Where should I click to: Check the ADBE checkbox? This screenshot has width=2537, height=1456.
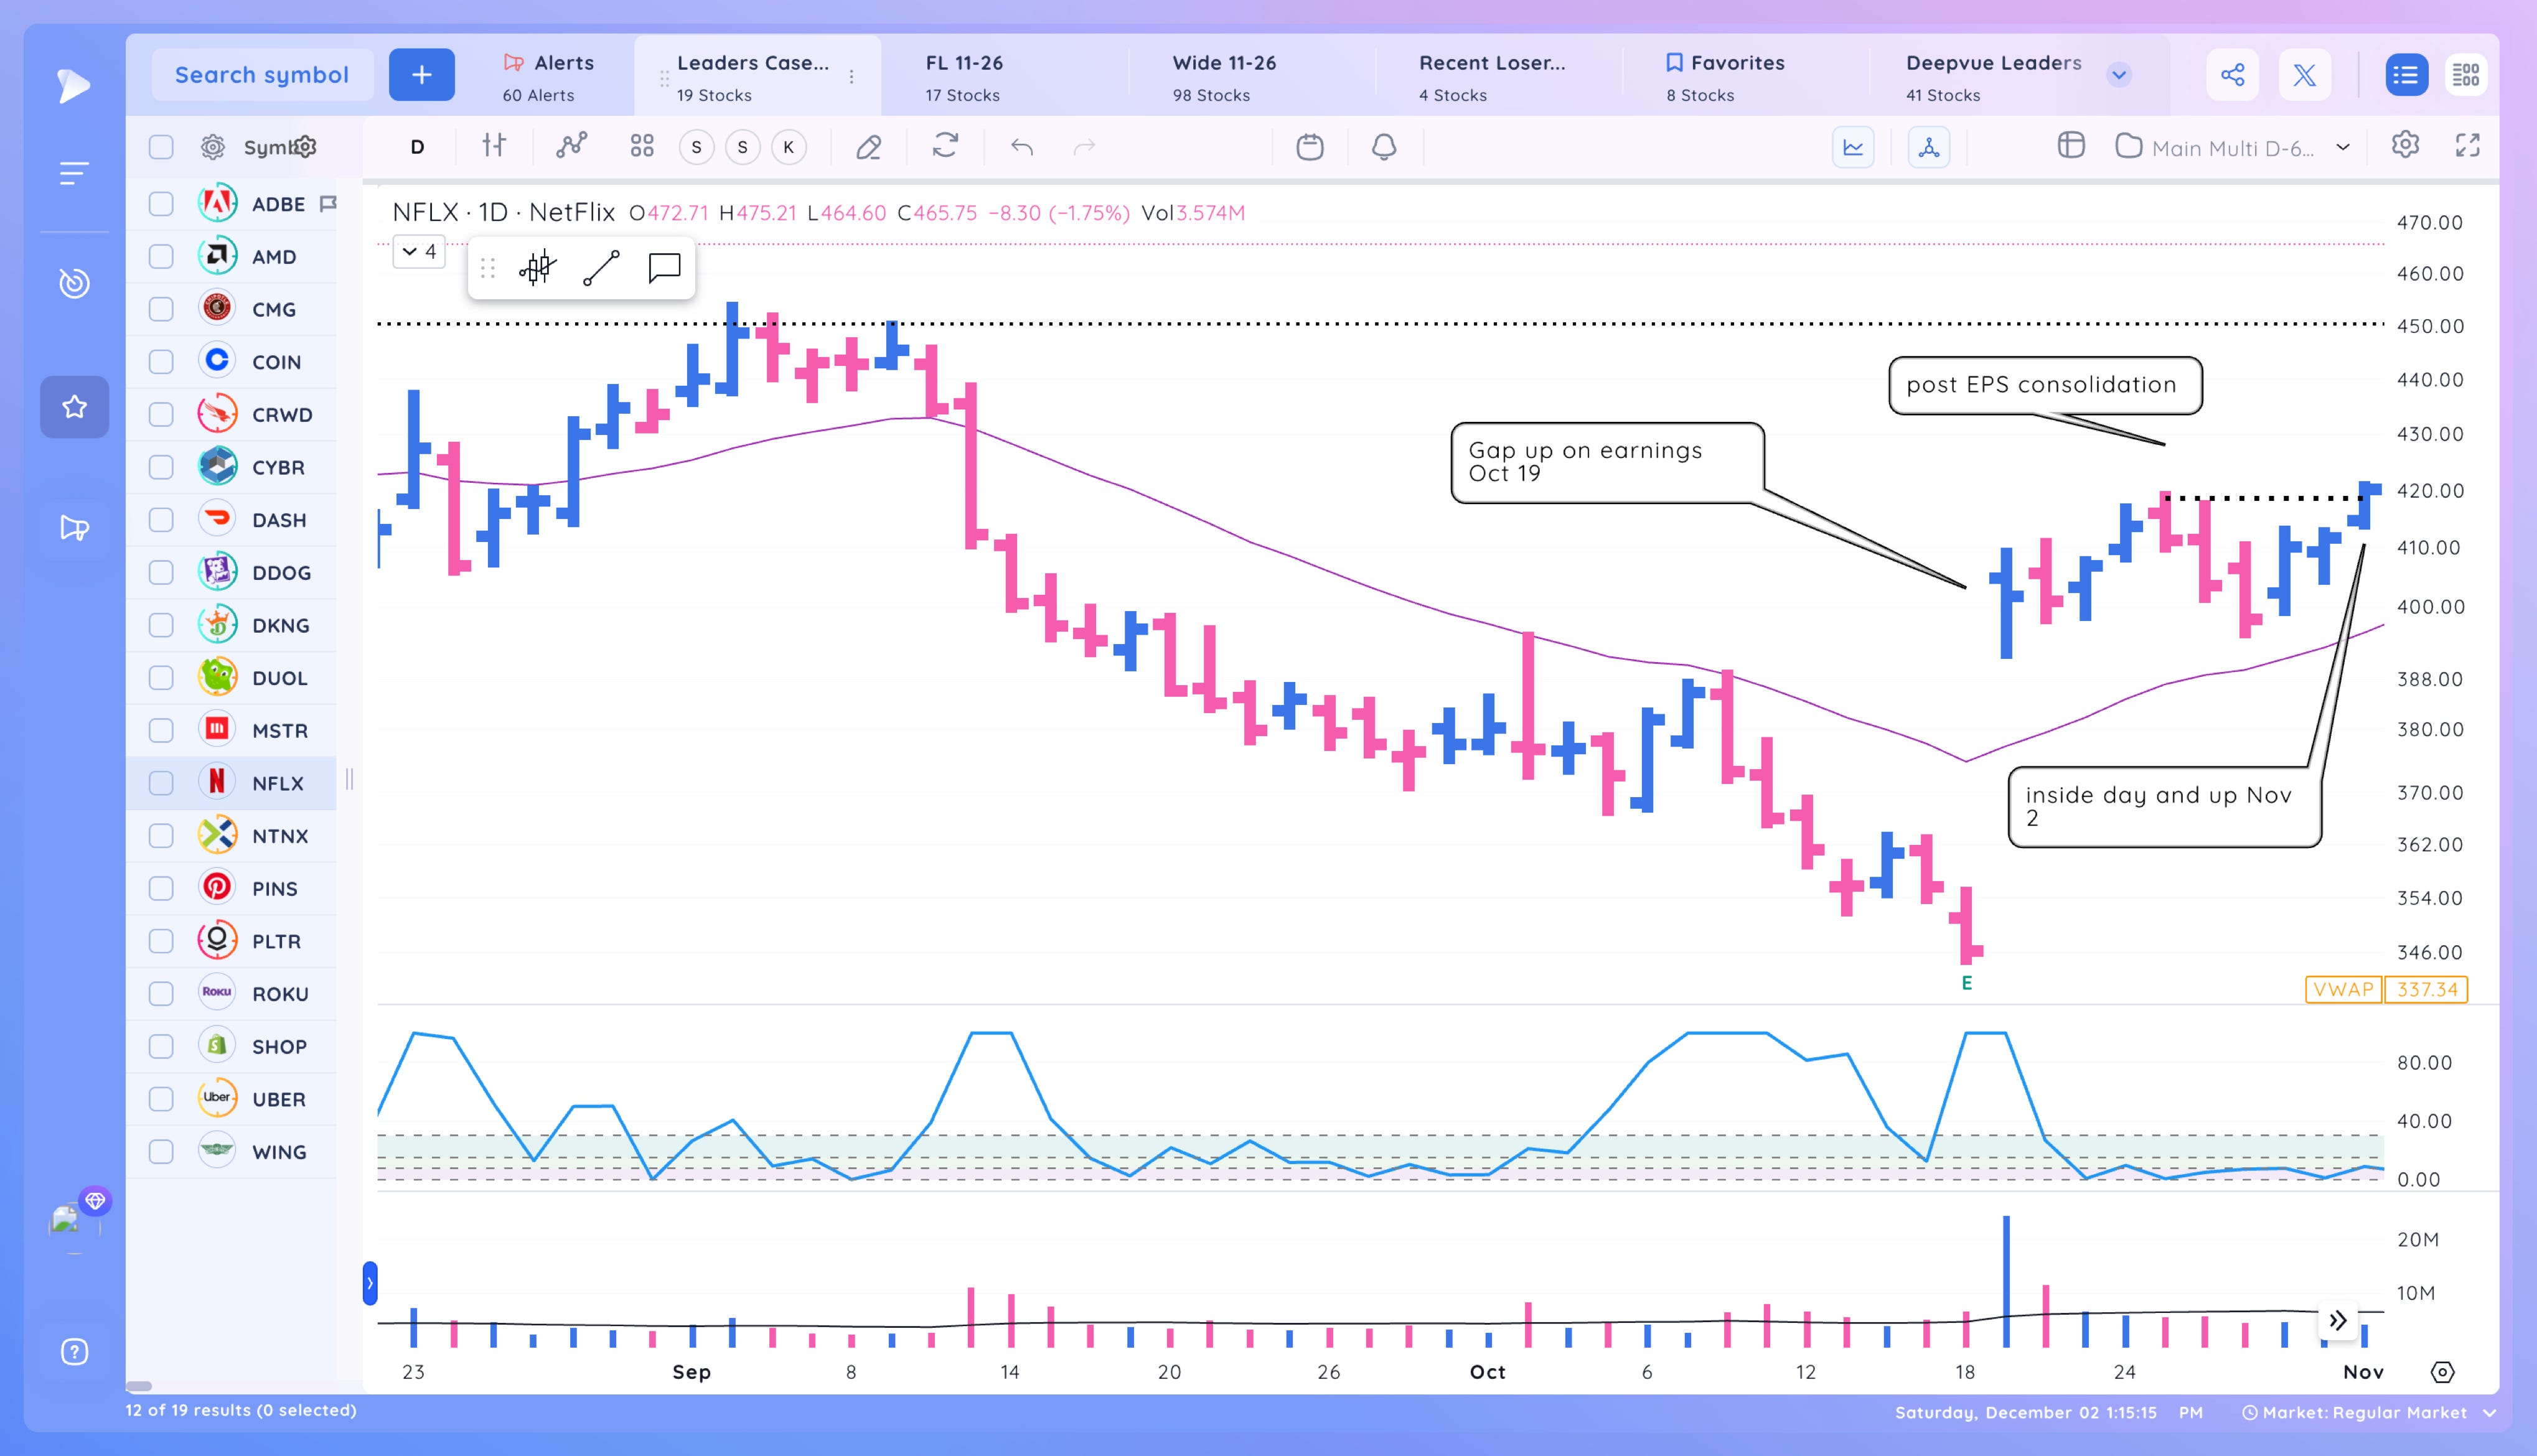(x=161, y=204)
